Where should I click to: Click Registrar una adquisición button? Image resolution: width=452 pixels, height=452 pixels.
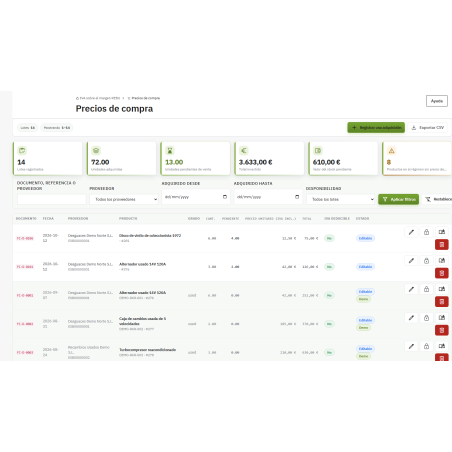tap(376, 128)
